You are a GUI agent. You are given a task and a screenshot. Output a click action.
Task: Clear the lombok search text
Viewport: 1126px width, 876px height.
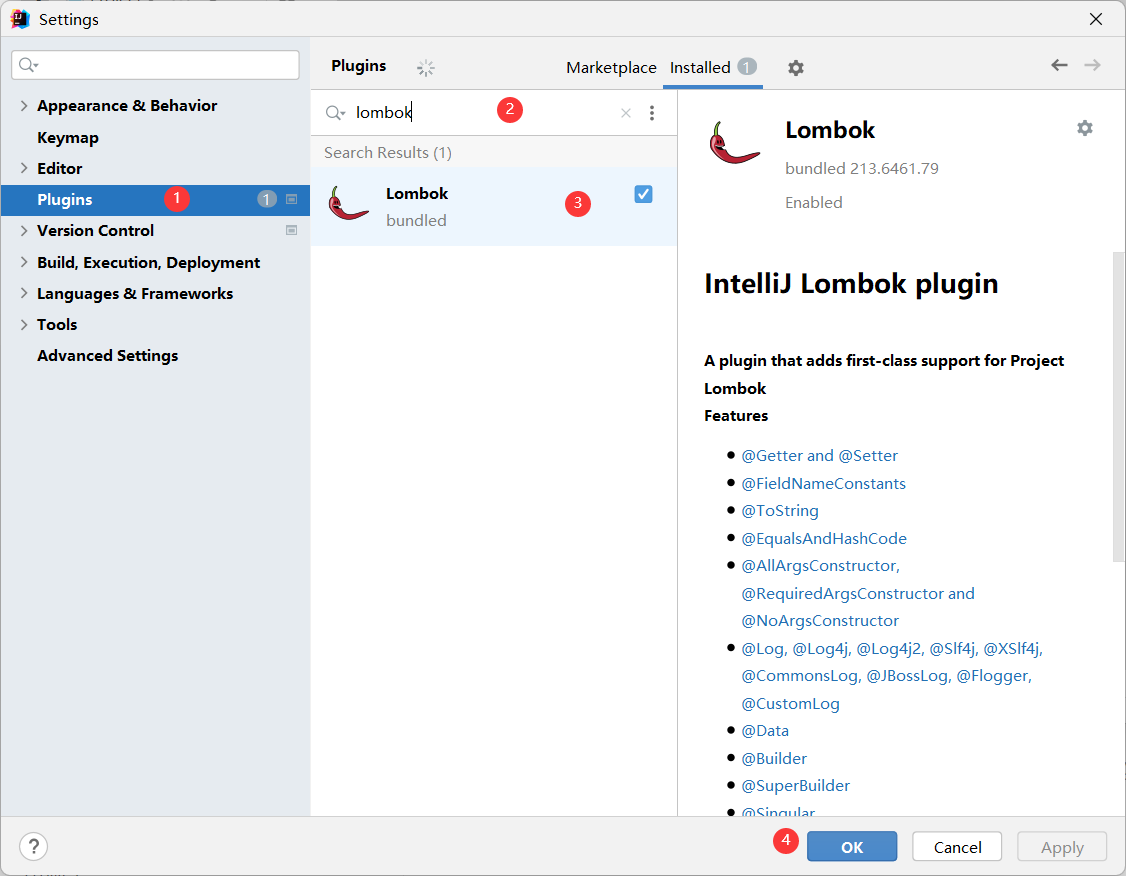tap(625, 113)
